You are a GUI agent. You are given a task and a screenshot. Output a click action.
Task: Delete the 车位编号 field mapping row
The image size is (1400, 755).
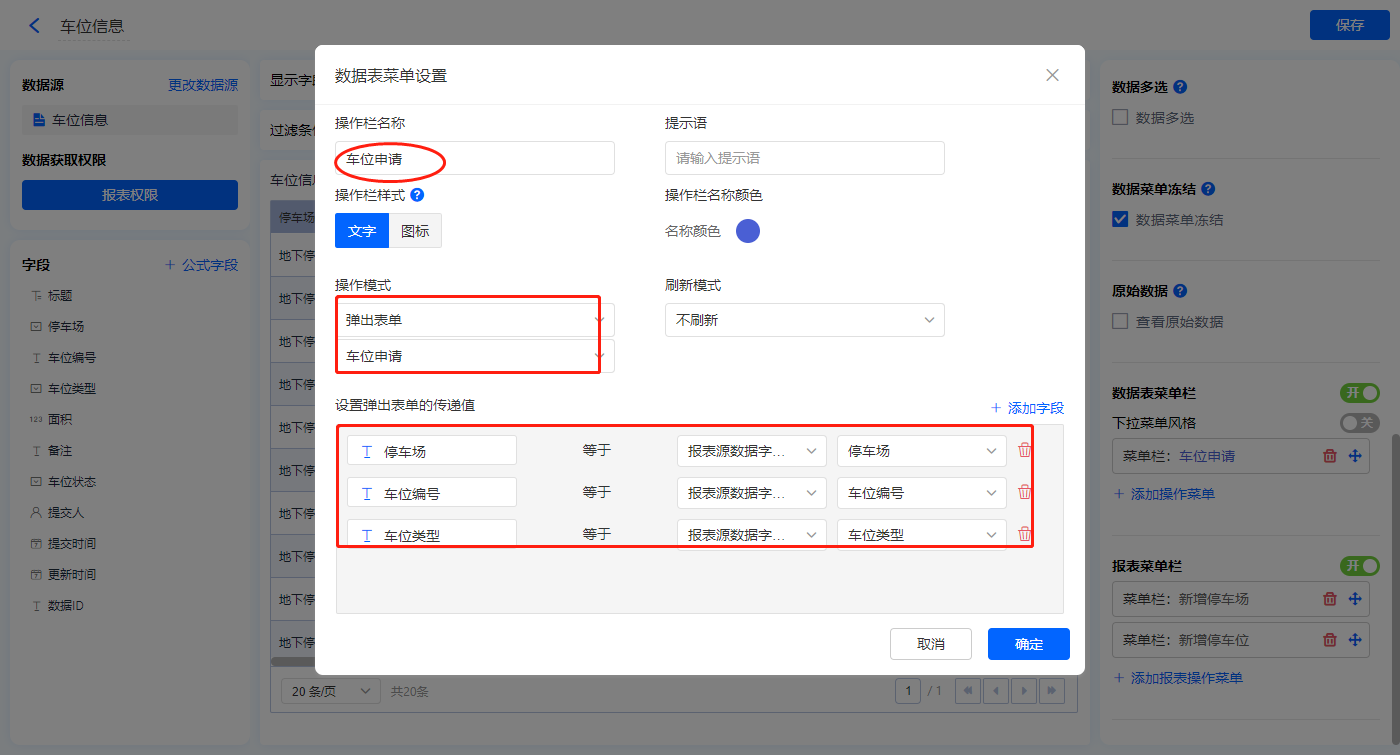[1024, 492]
